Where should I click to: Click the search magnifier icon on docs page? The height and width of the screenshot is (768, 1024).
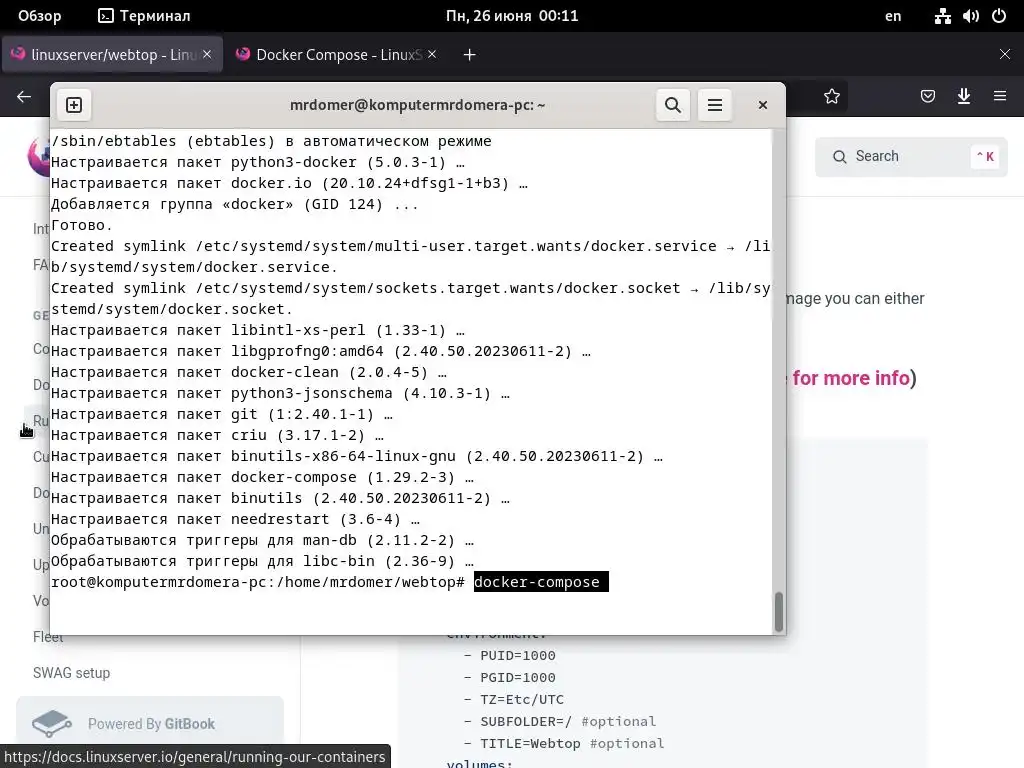(x=839, y=157)
